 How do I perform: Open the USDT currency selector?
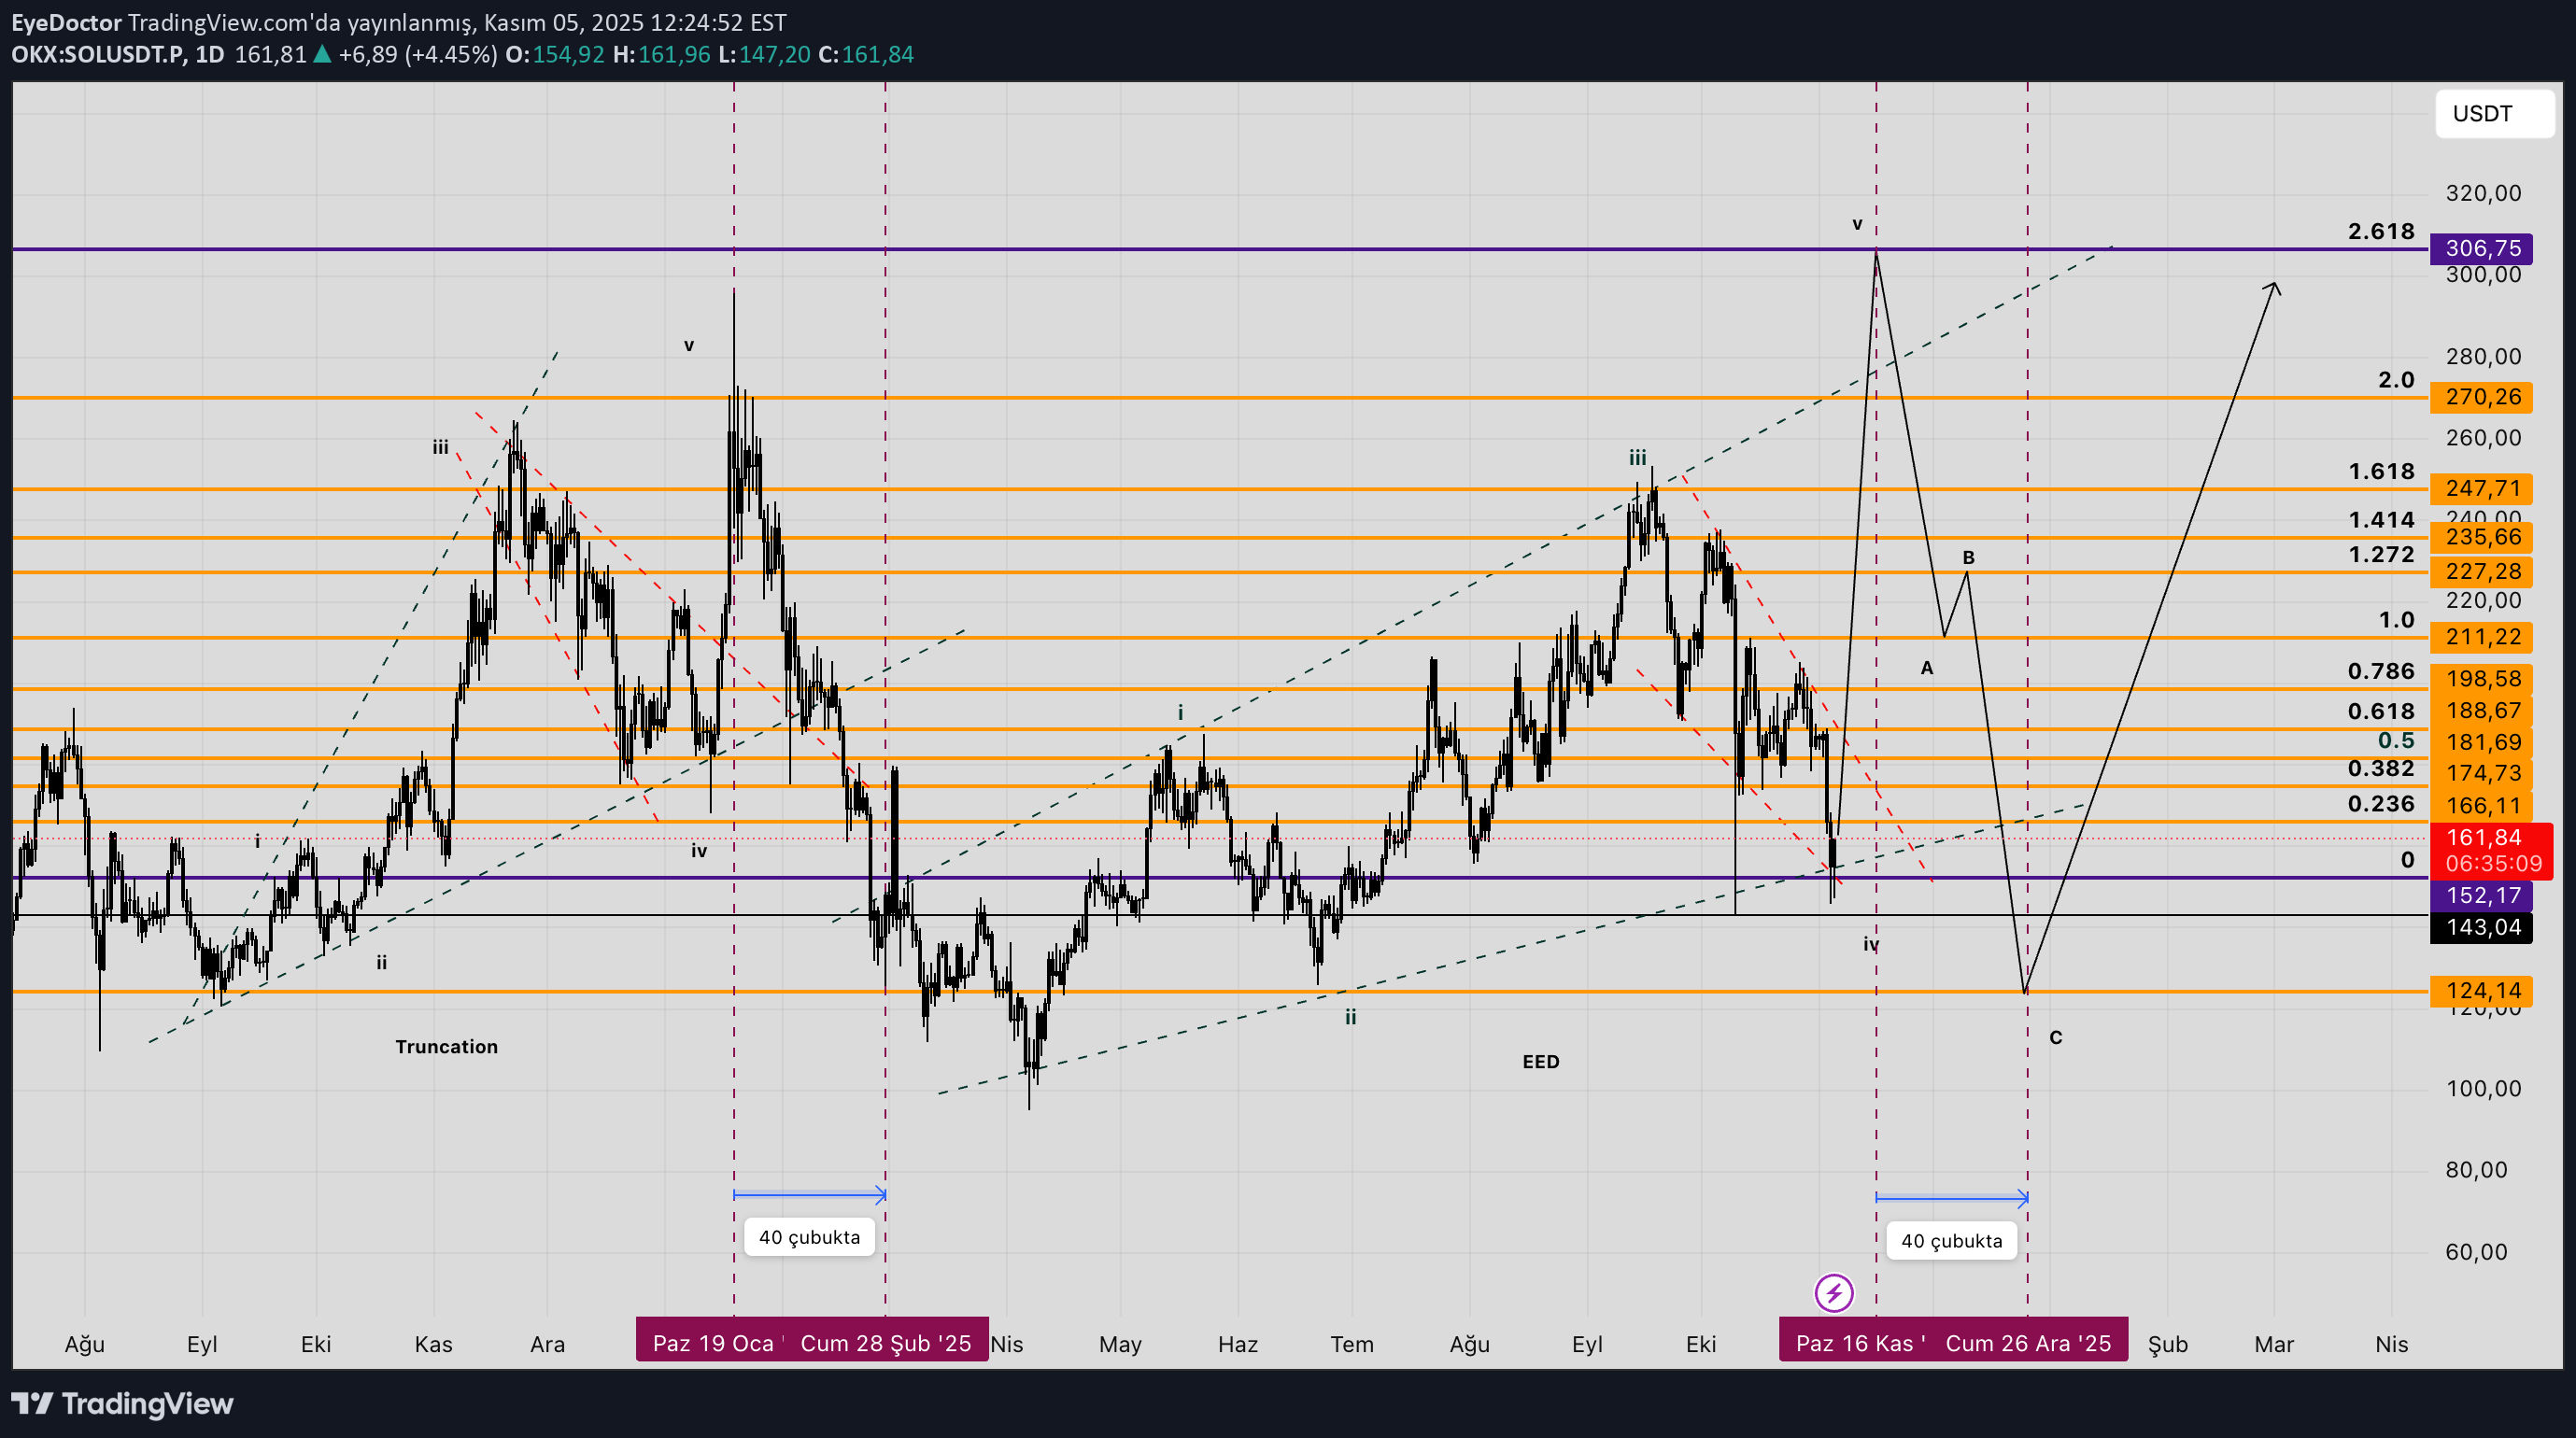point(2494,113)
